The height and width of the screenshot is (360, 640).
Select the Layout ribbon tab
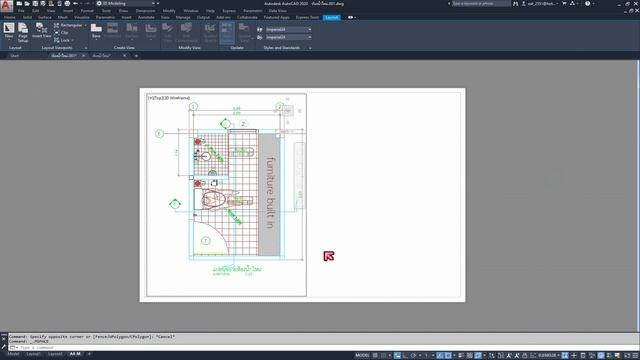(x=331, y=18)
